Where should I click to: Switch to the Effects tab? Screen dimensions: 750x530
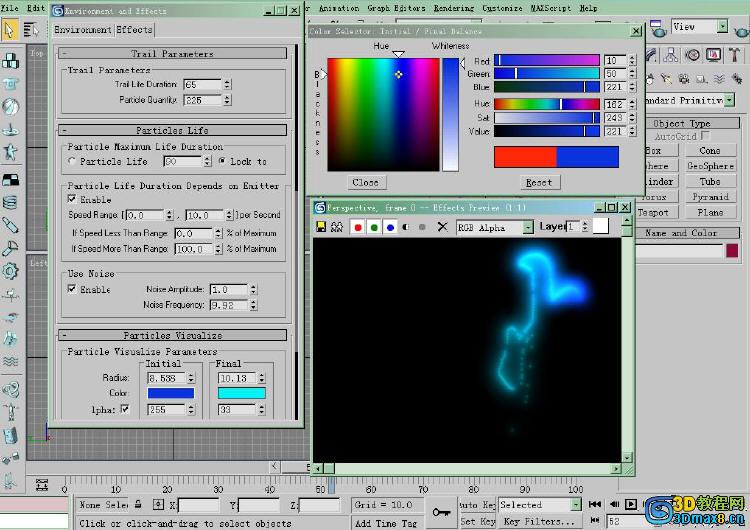(134, 30)
